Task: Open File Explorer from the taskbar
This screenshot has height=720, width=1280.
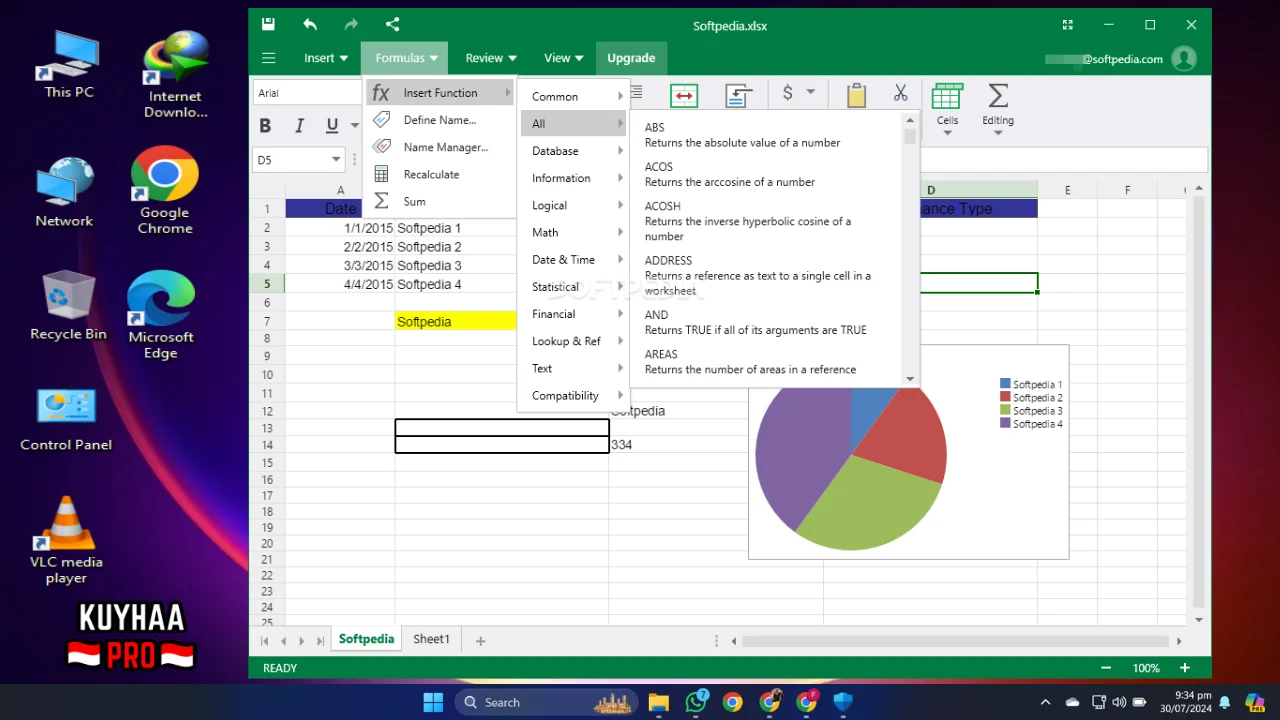Action: pos(658,702)
